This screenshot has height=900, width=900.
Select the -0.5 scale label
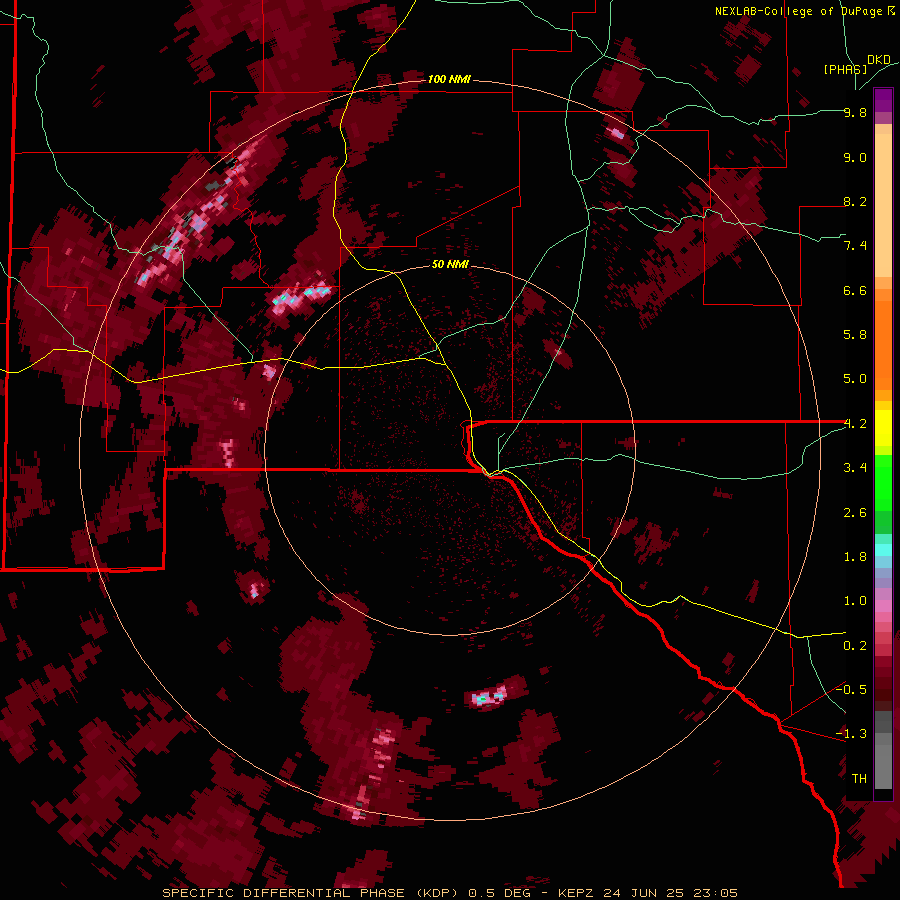(852, 690)
